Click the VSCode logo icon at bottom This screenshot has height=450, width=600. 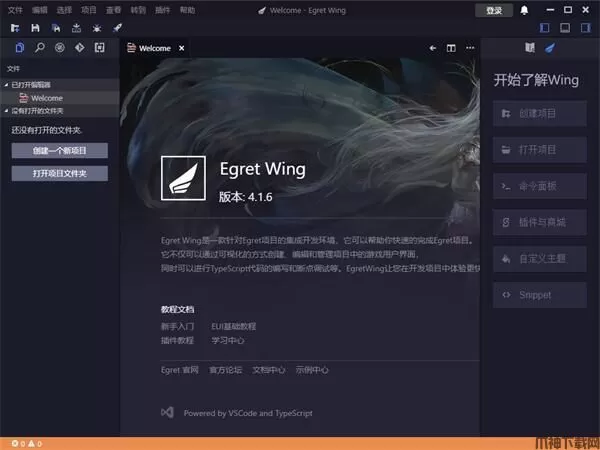[167, 412]
